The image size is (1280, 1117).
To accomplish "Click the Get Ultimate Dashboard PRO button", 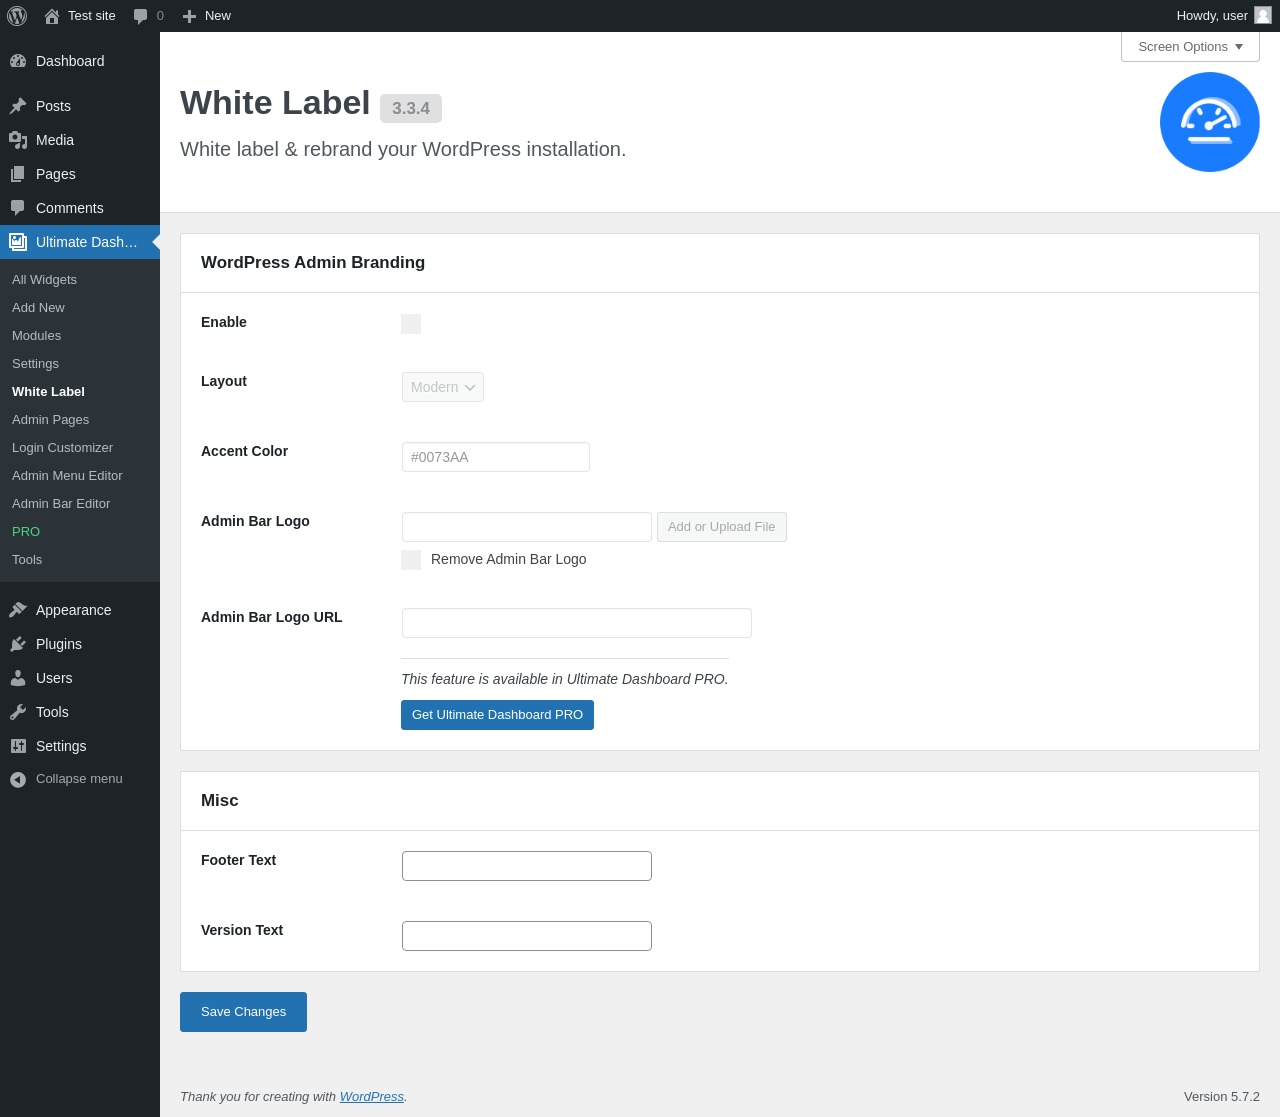I will pos(497,715).
